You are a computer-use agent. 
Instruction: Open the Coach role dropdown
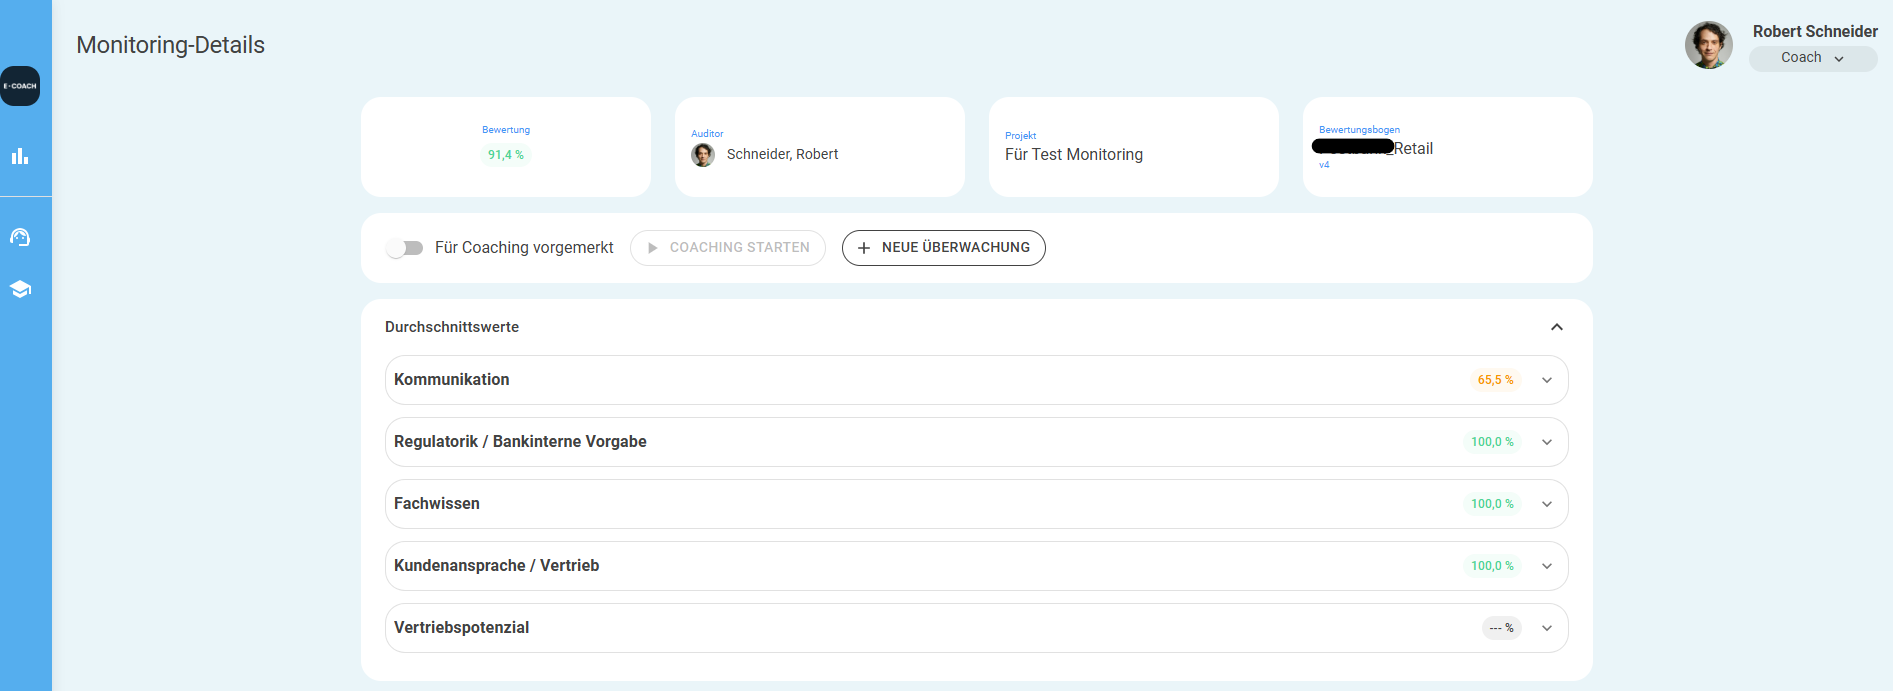click(1812, 58)
